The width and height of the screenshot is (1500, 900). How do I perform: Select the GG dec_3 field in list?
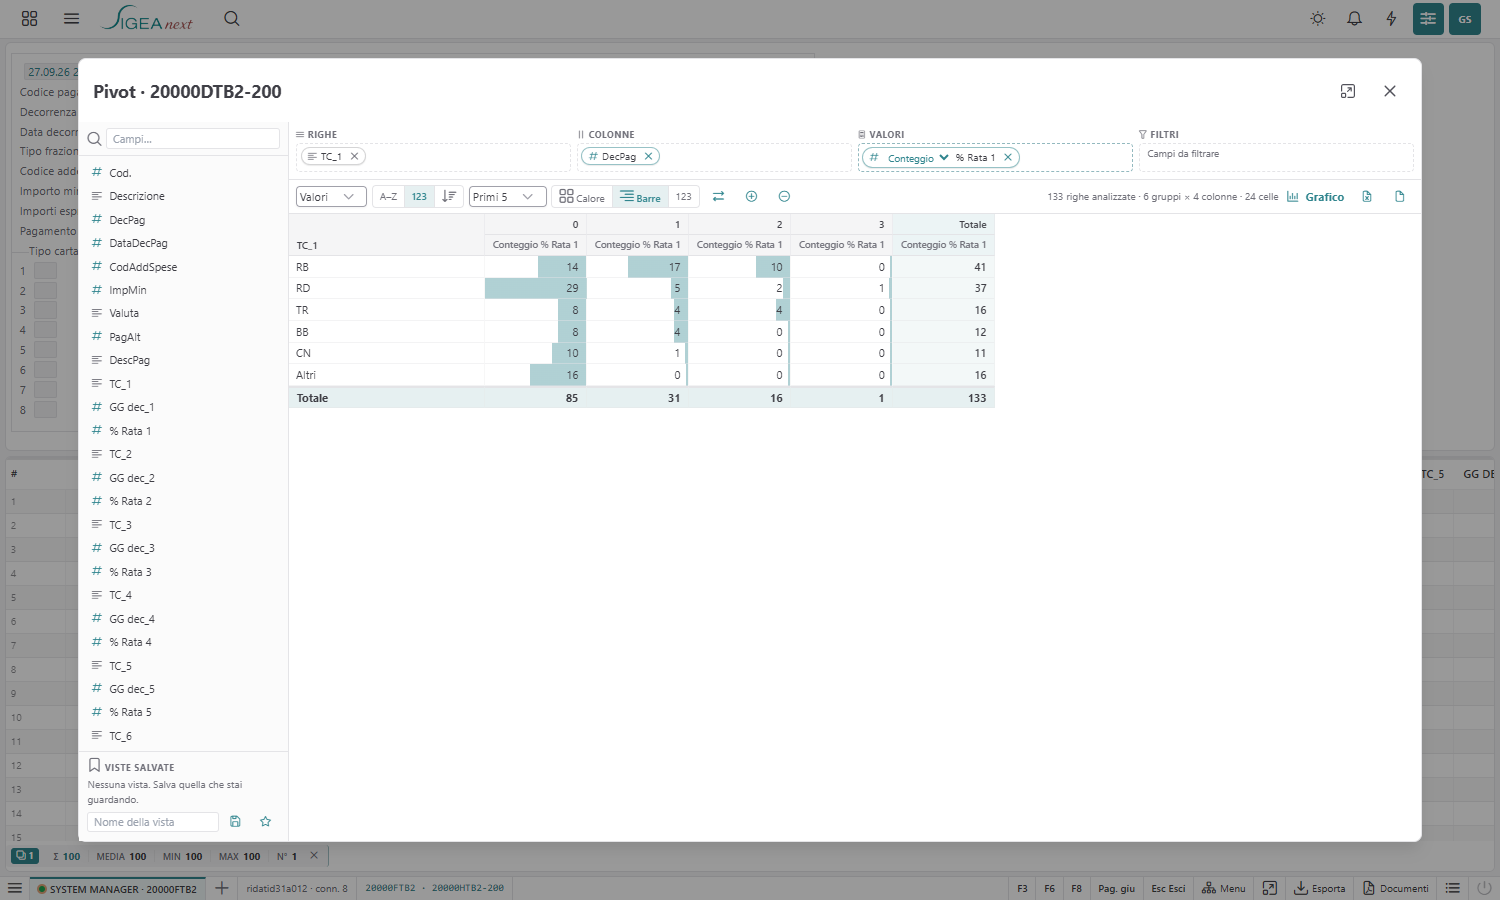(x=132, y=548)
